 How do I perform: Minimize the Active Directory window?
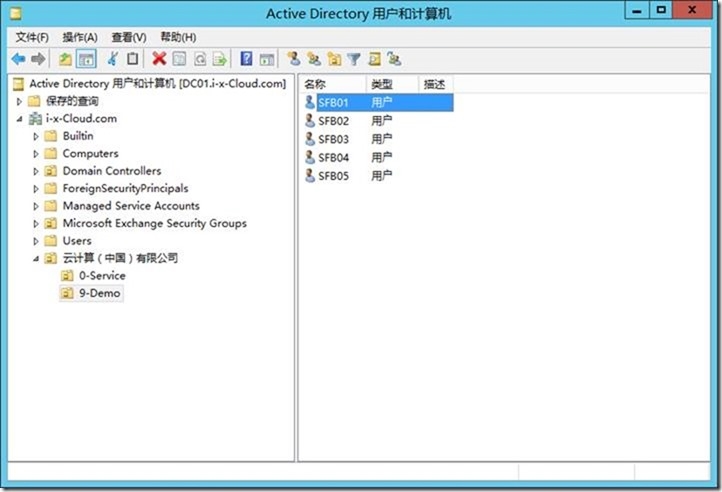637,10
